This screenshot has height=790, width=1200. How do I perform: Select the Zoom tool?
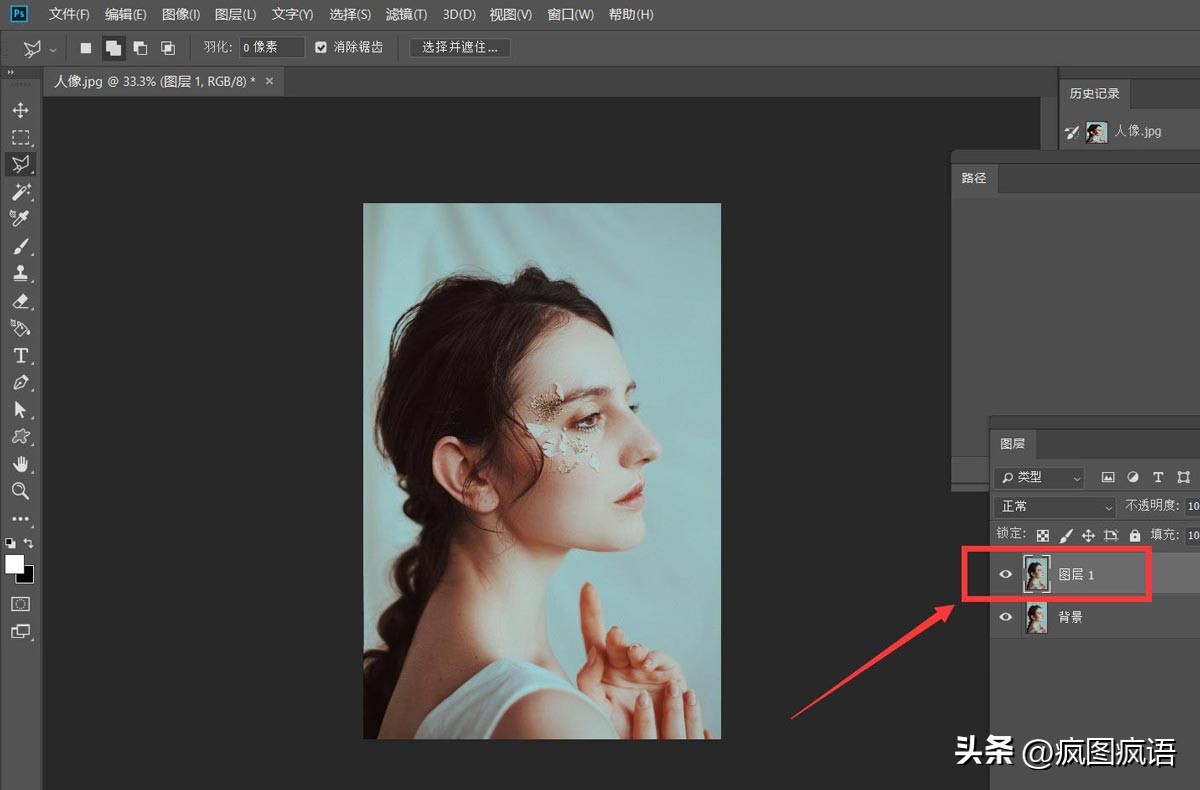point(20,491)
